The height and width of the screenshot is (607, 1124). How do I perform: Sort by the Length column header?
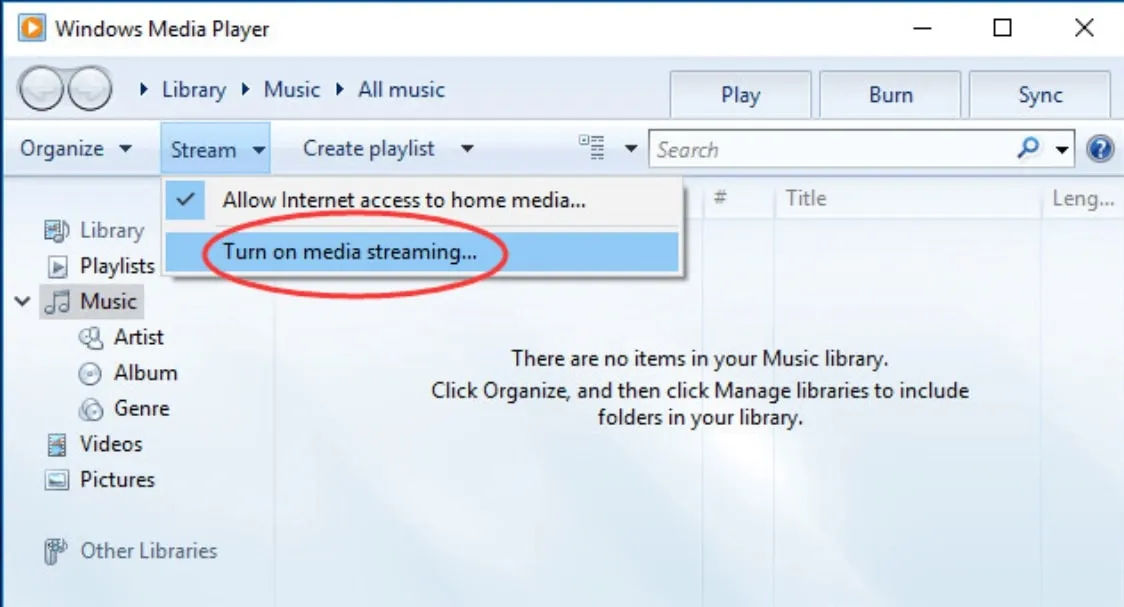coord(1082,199)
